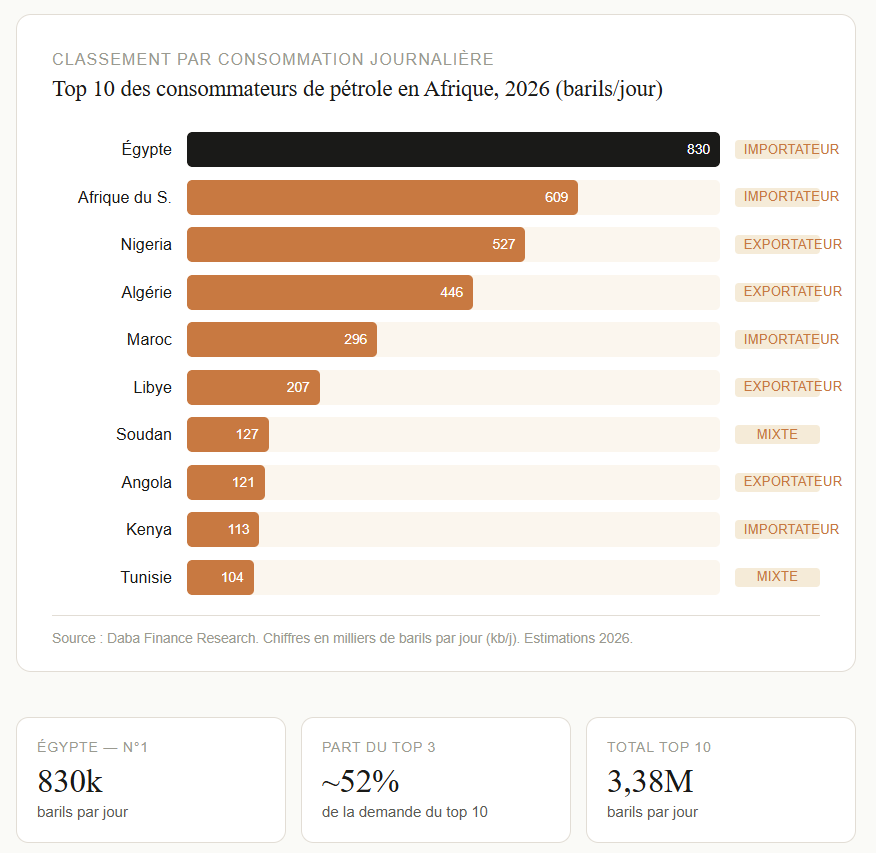The width and height of the screenshot is (876, 853).
Task: Click the EXPORTATEUR badge next to Nigeria
Action: pyautogui.click(x=778, y=245)
